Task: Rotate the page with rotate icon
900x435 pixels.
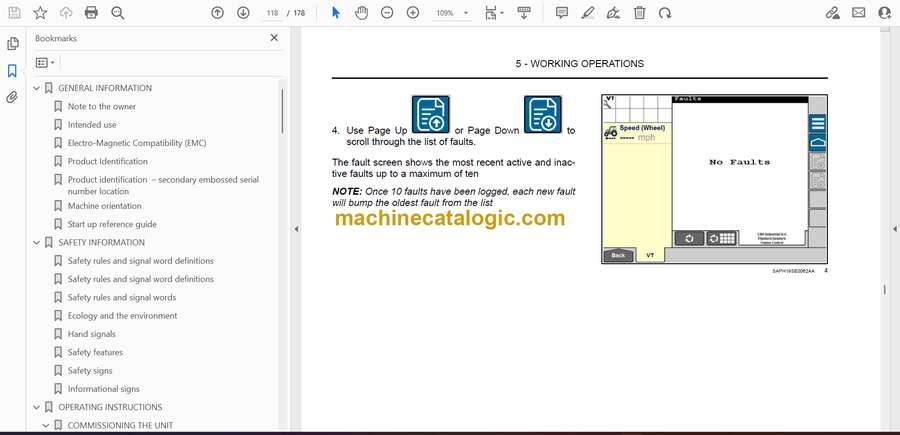Action: pos(665,13)
